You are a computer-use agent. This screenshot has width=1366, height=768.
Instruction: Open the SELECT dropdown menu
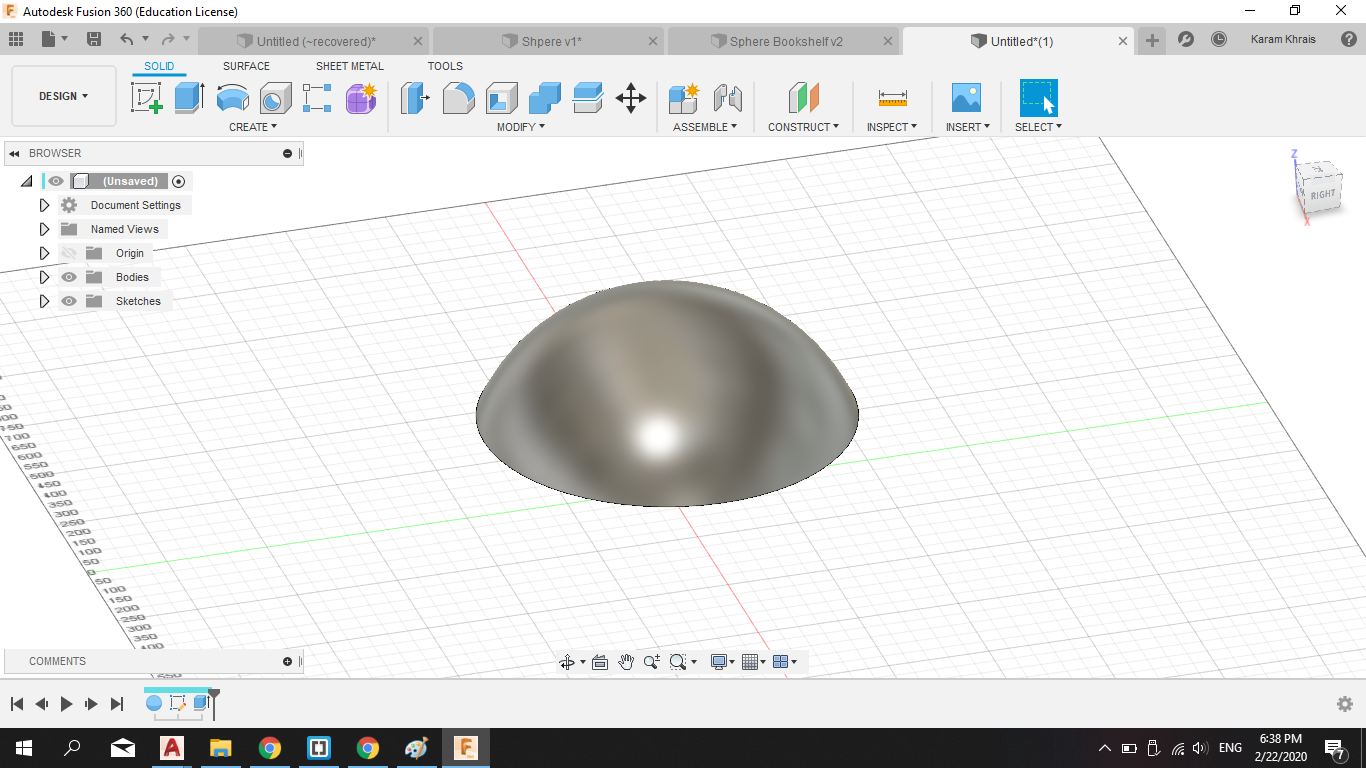click(x=1038, y=127)
